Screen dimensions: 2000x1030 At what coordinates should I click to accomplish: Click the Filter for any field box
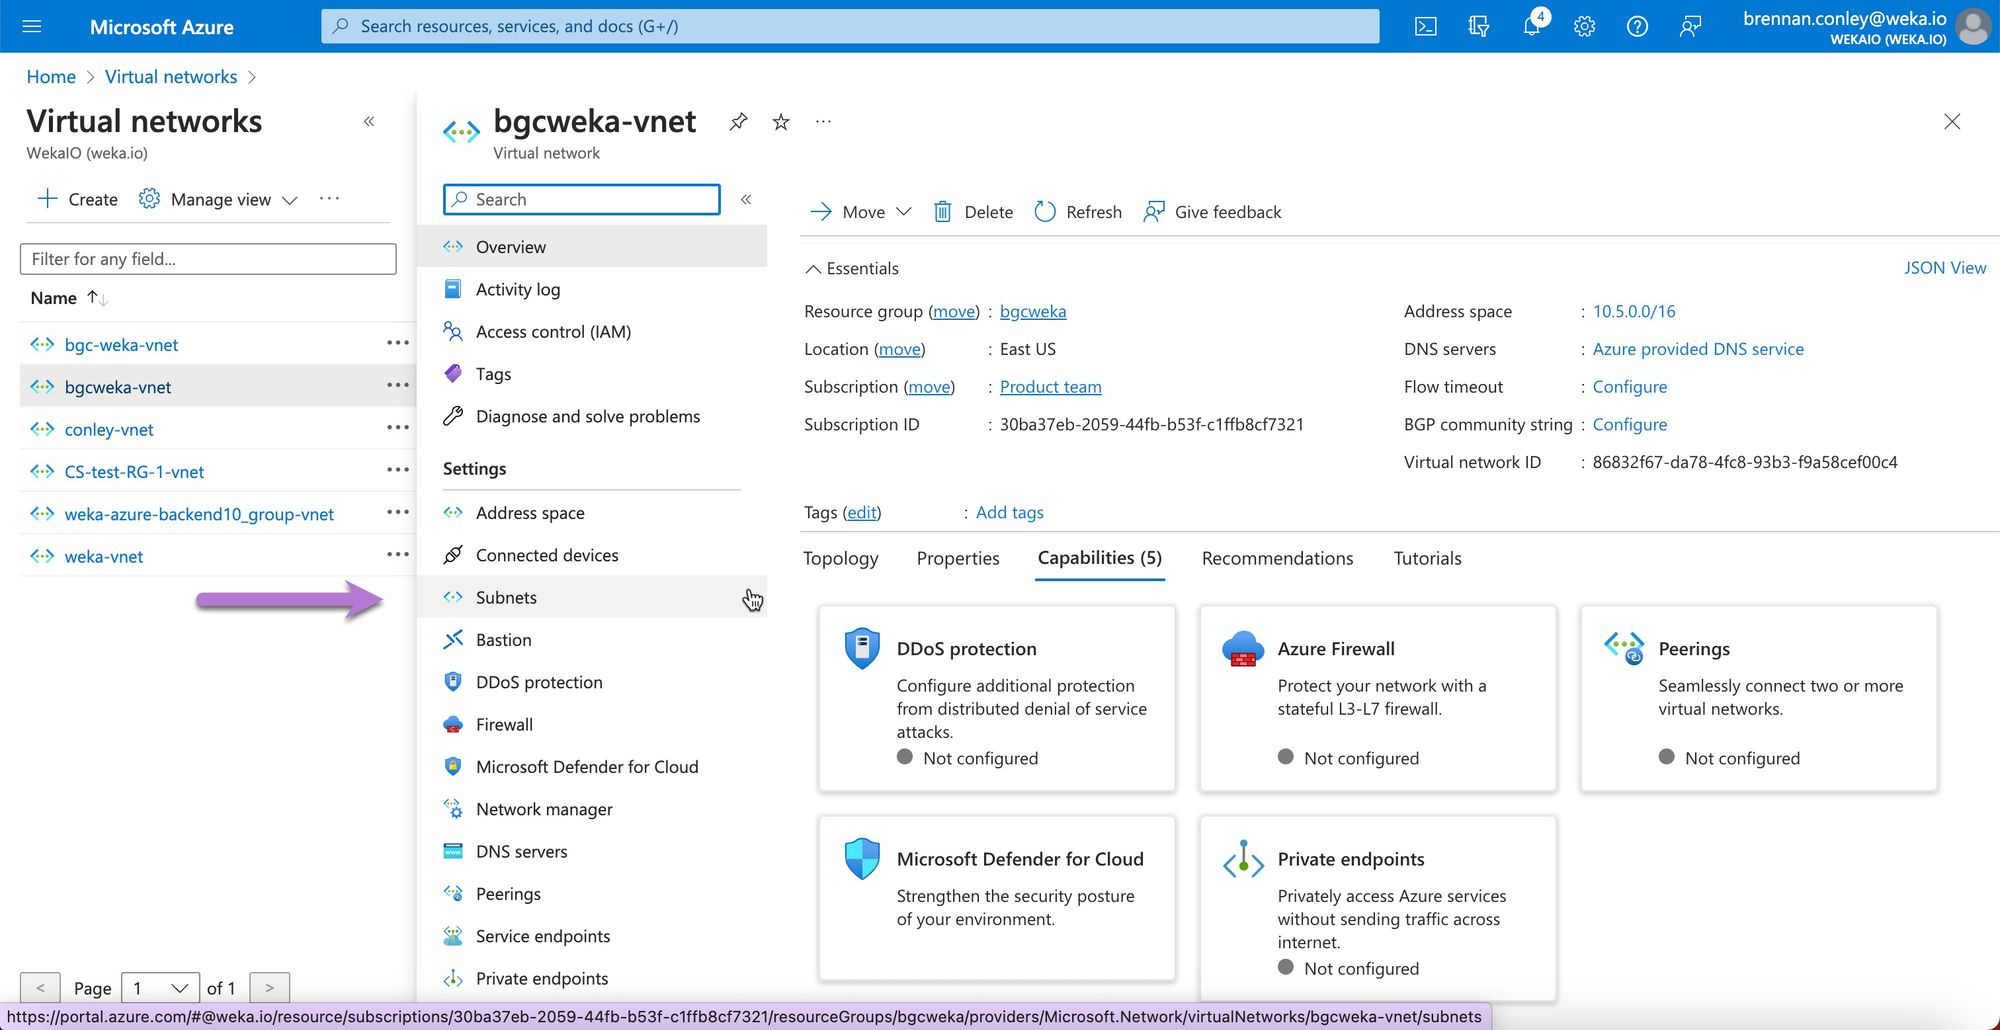tap(208, 259)
